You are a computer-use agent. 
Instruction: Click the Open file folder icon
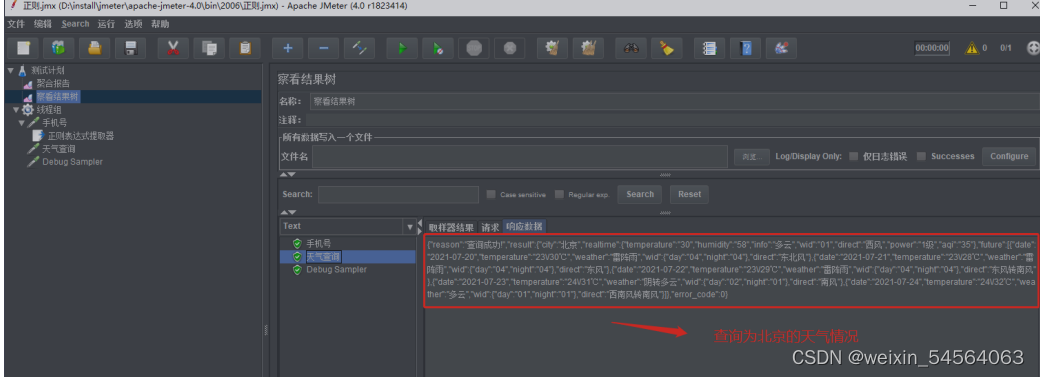pos(95,48)
